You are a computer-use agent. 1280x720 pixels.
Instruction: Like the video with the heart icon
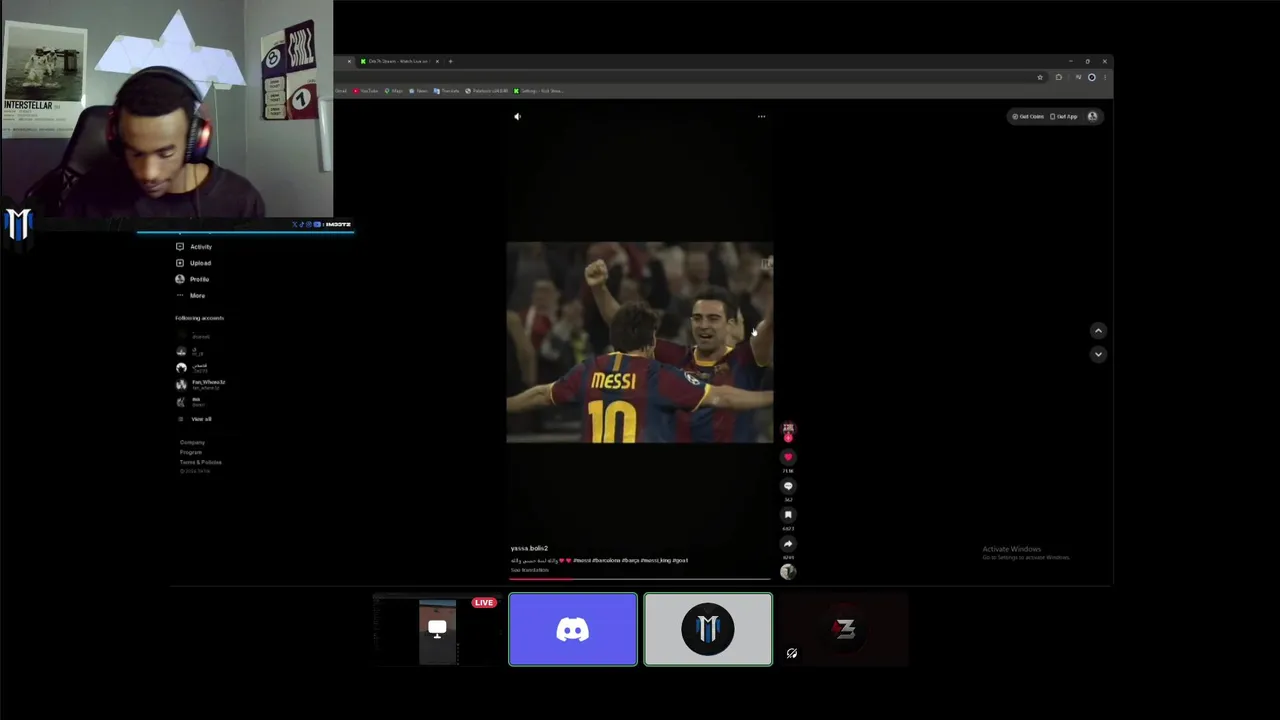788,457
